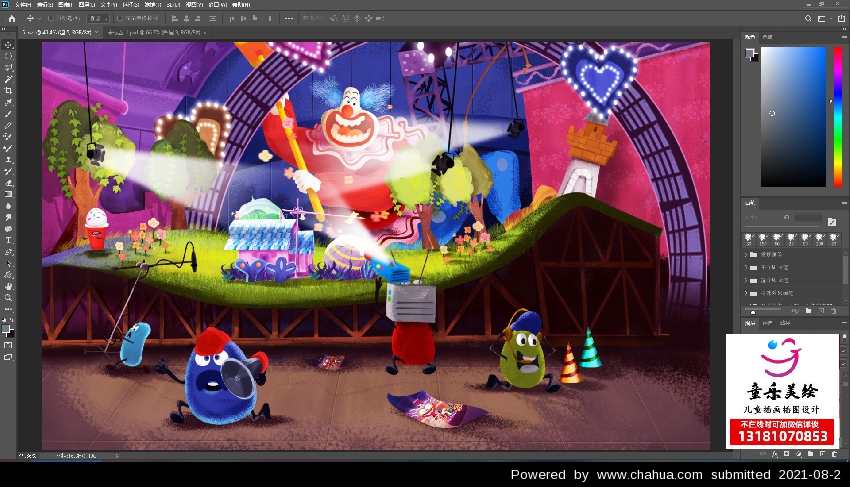Create a new brush in Brushes panel
Screen dimensions: 850x487
pos(821,311)
